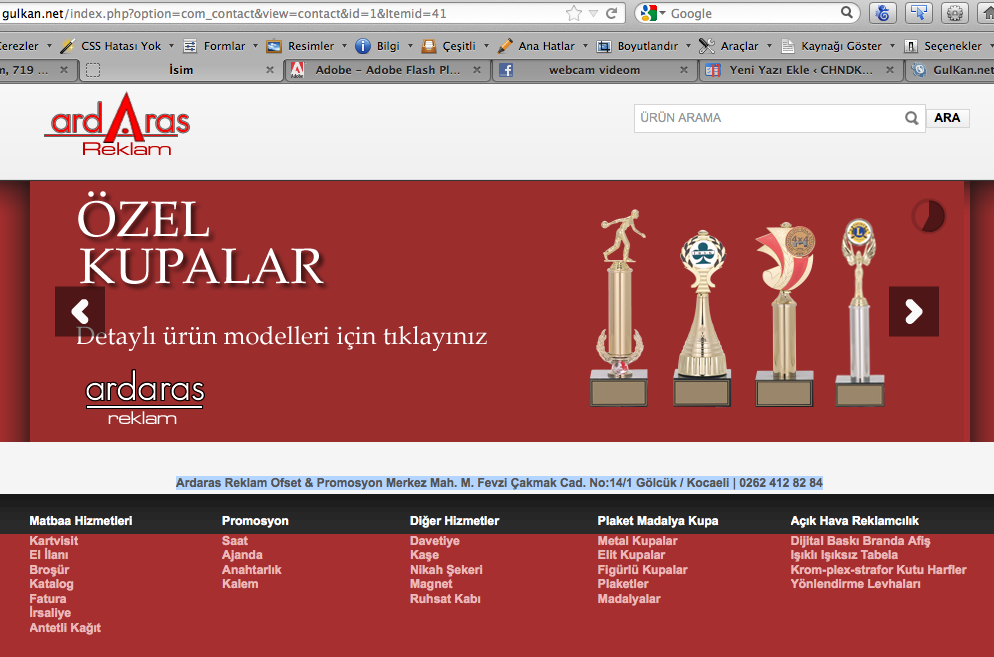Click the ARA search button

tap(947, 118)
